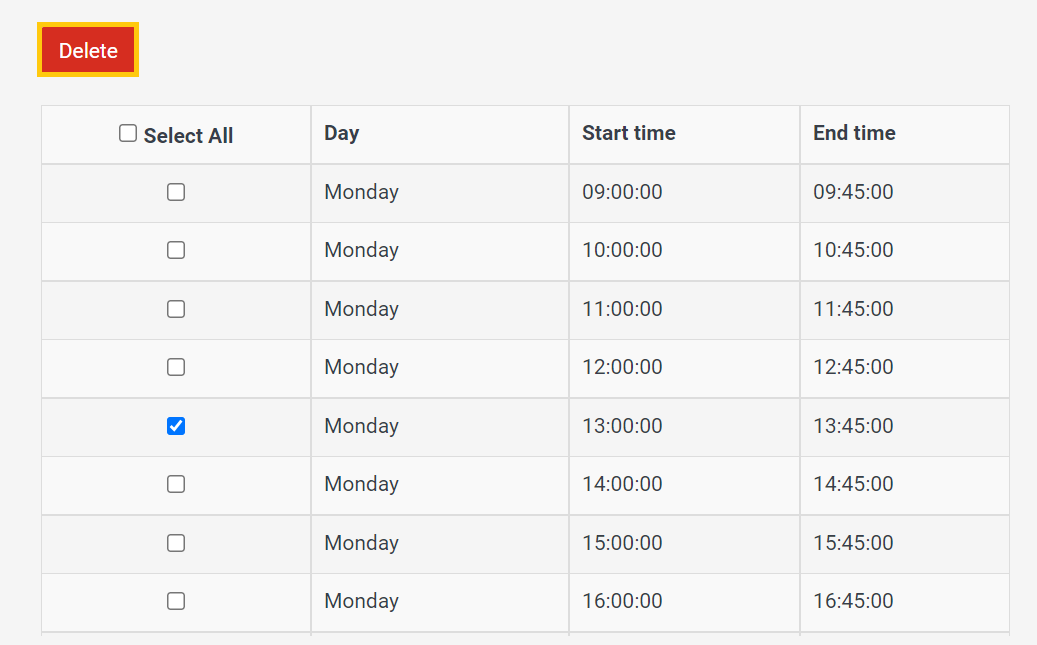
Task: Click the red Delete button
Action: [88, 50]
